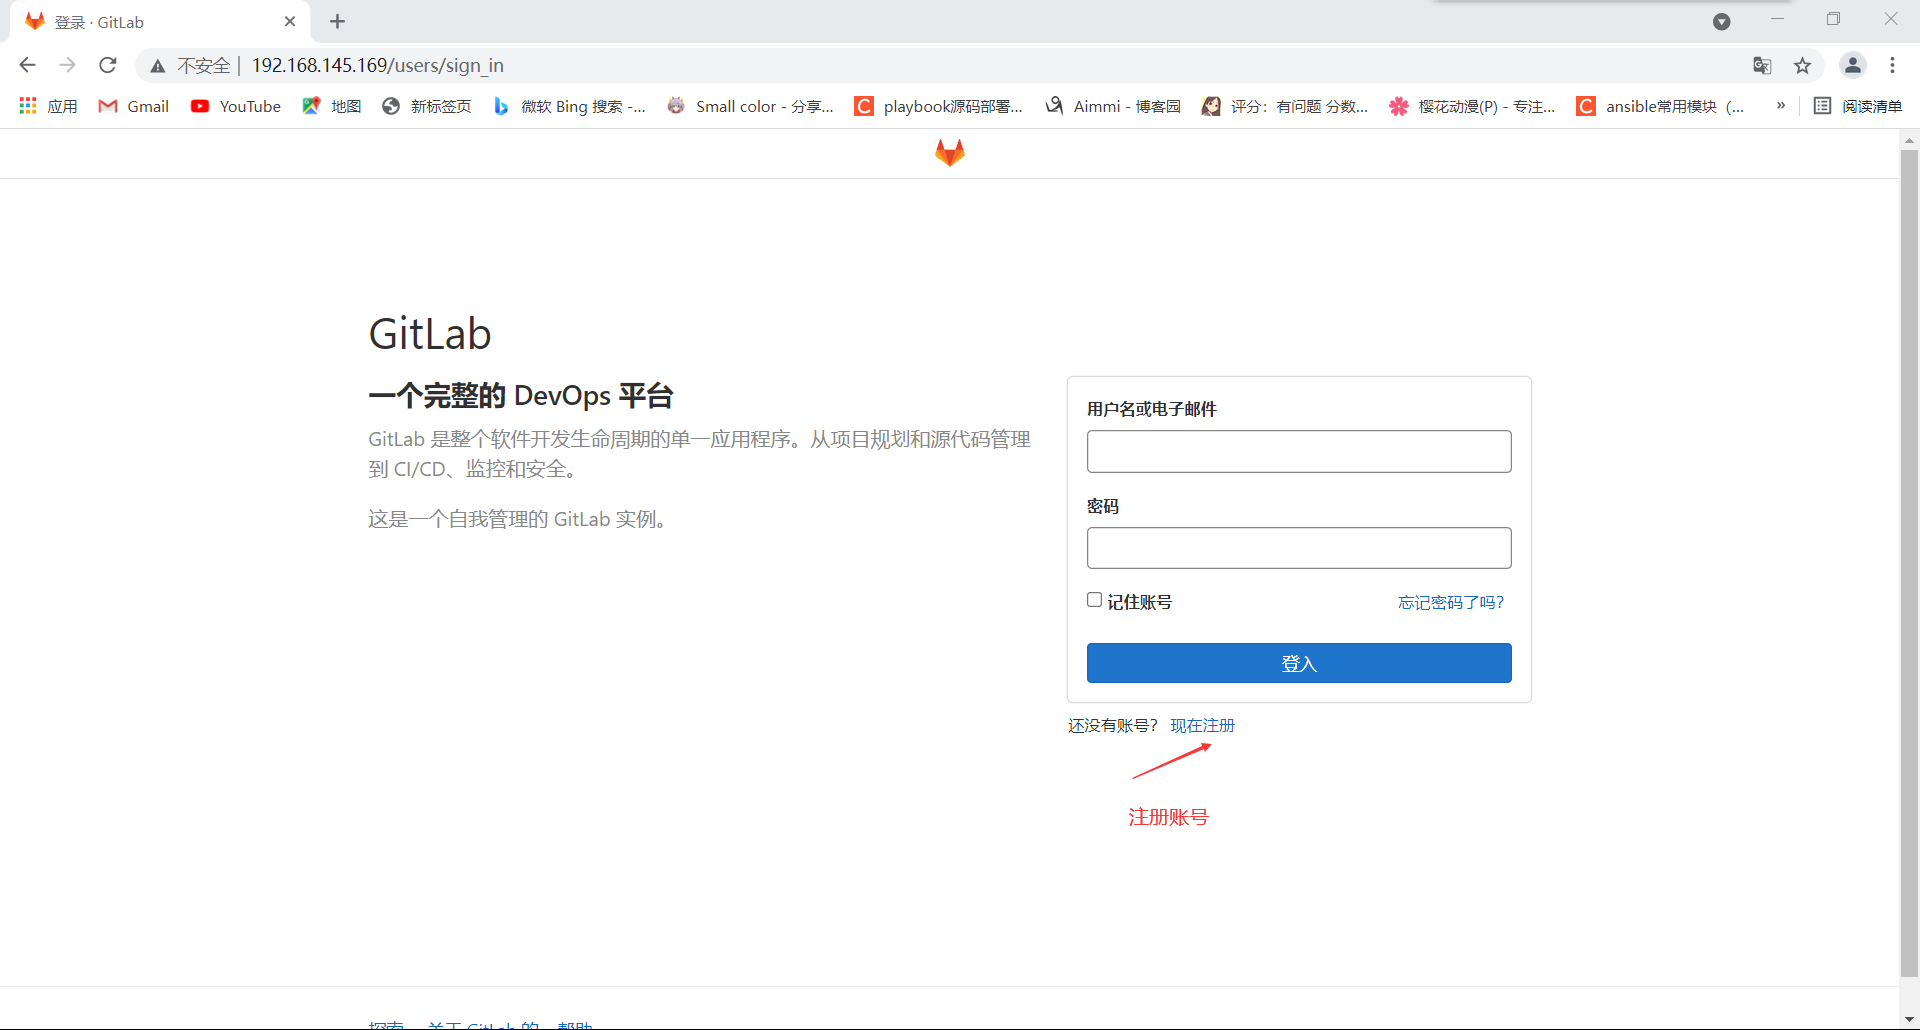Minimize the Chrome window

coord(1777,19)
